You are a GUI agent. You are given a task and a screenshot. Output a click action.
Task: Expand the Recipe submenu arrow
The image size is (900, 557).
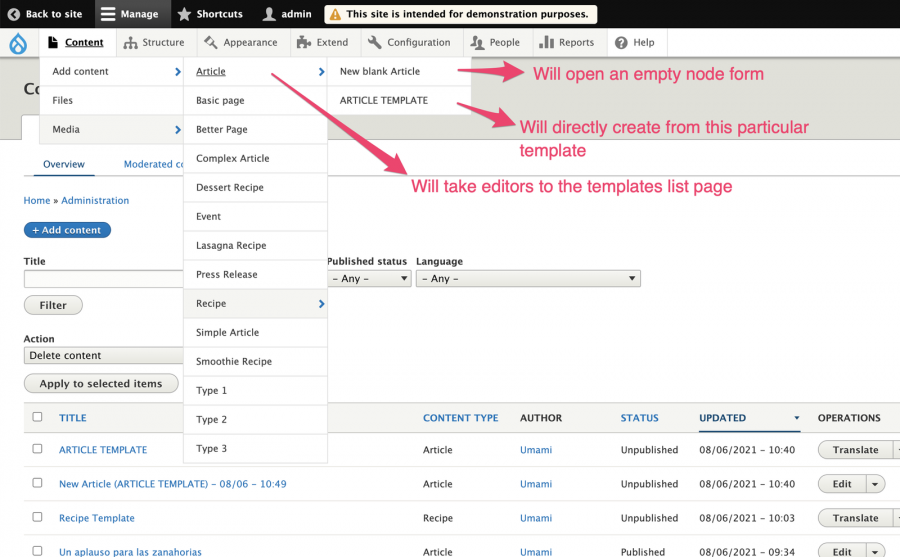(x=321, y=304)
